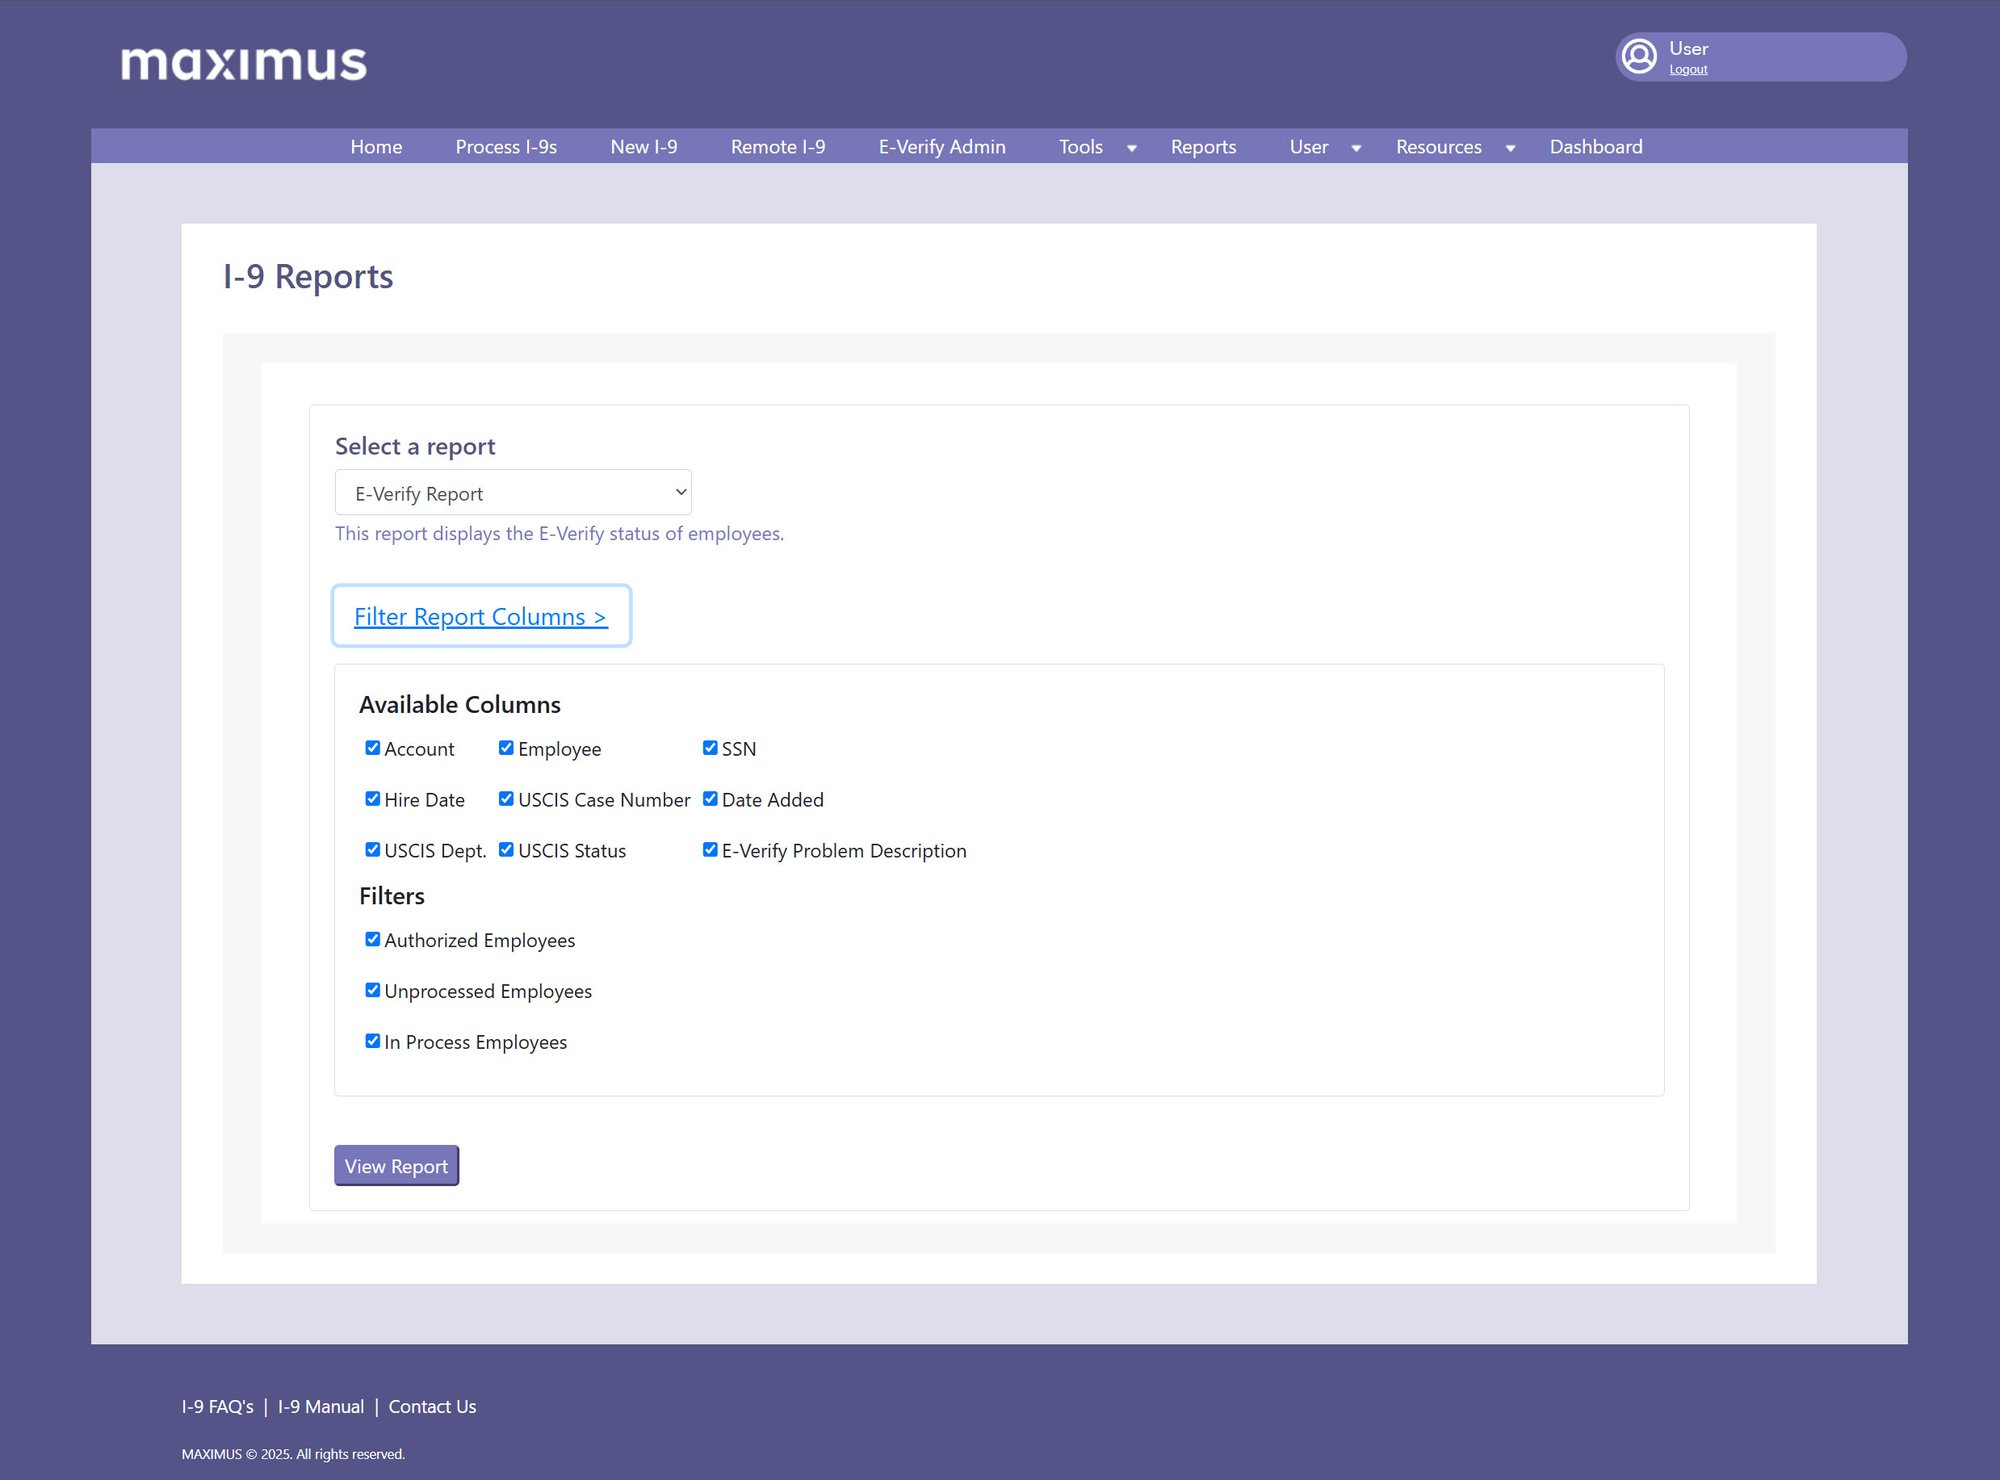The width and height of the screenshot is (2000, 1480).
Task: Toggle off the Unprocessed Employees filter
Action: coord(373,989)
